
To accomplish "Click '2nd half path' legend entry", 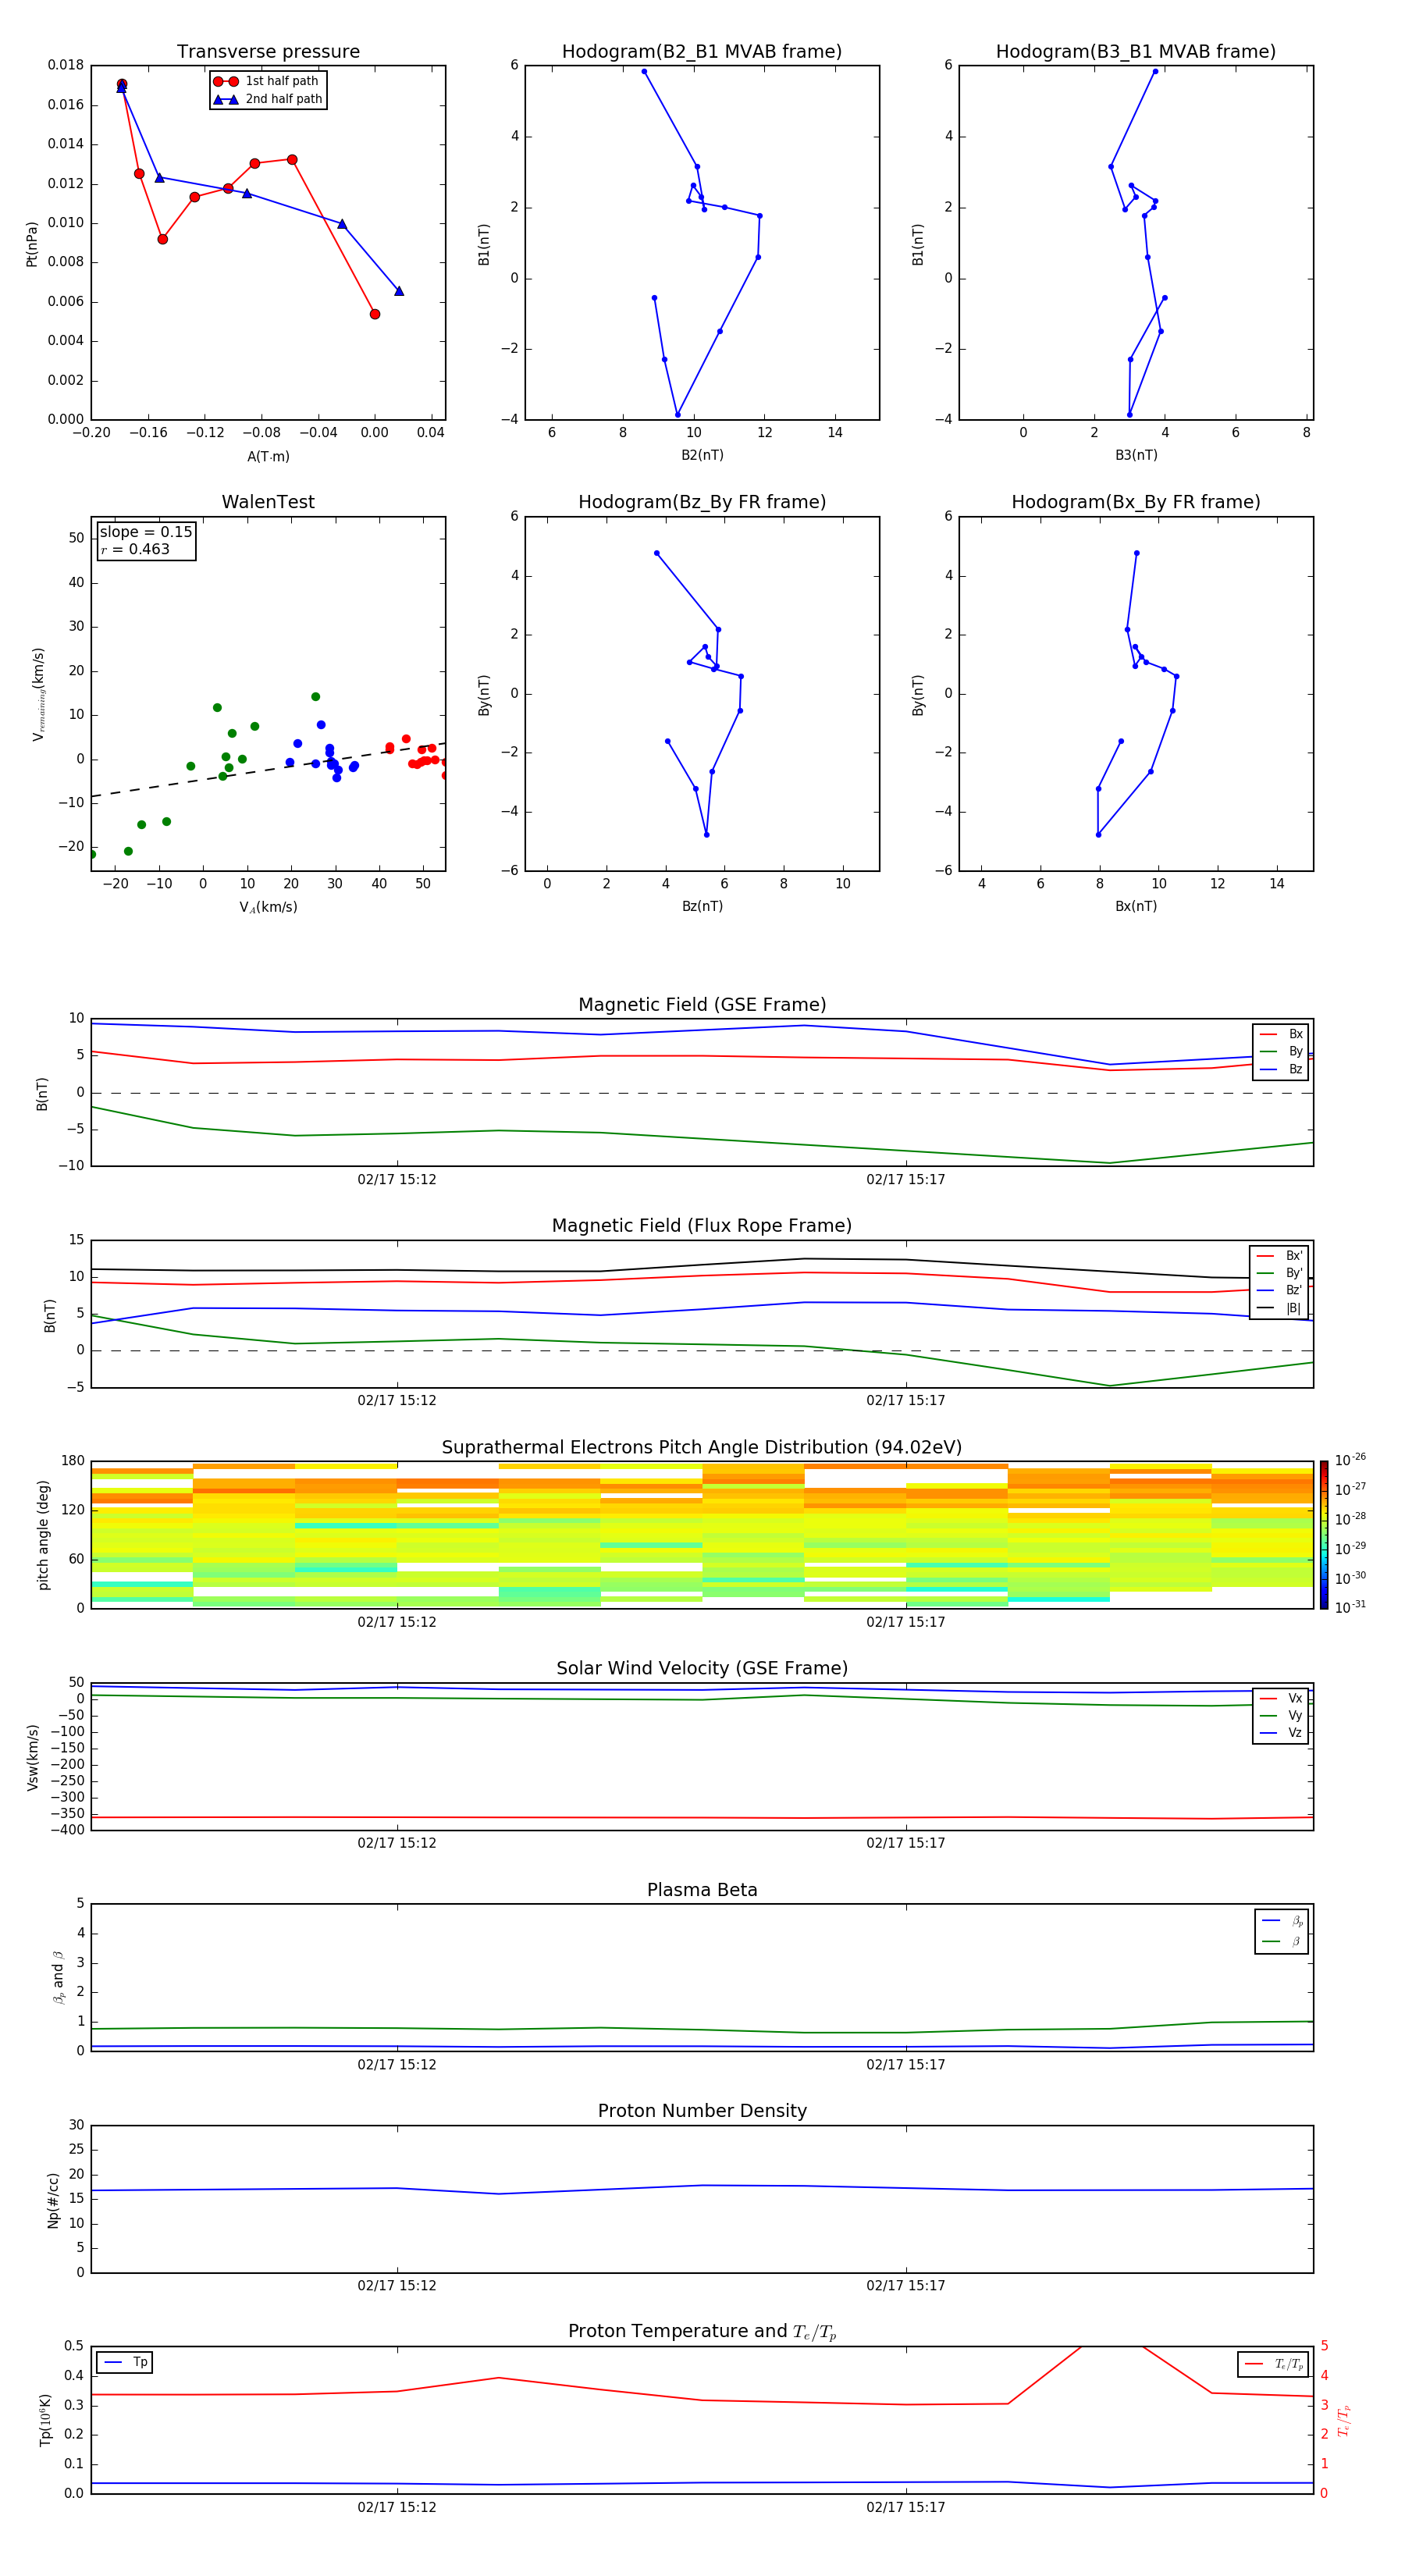I will pos(268,99).
